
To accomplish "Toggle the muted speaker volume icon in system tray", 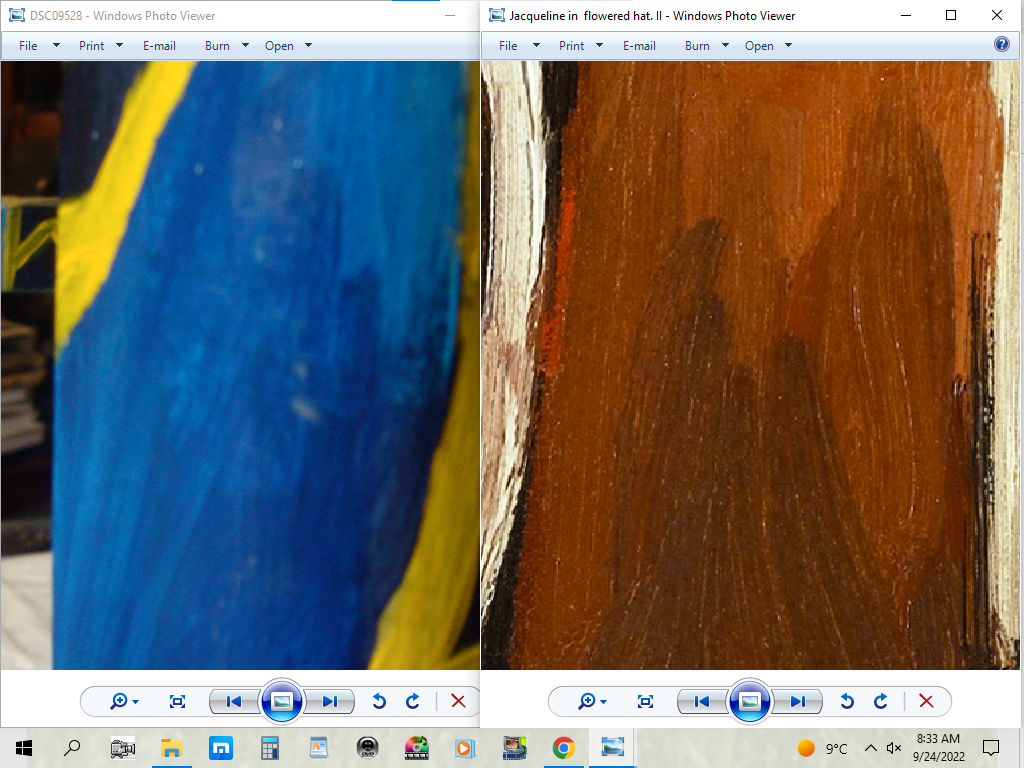I will [894, 748].
